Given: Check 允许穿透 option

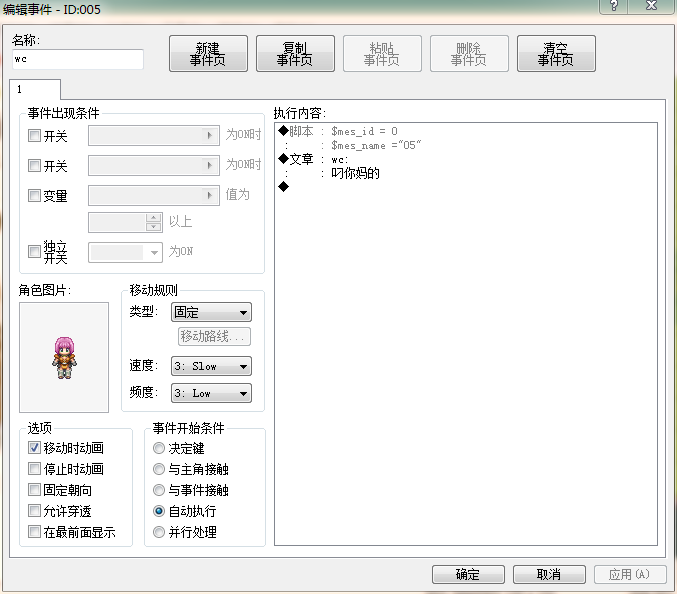Looking at the screenshot, I should tap(34, 511).
